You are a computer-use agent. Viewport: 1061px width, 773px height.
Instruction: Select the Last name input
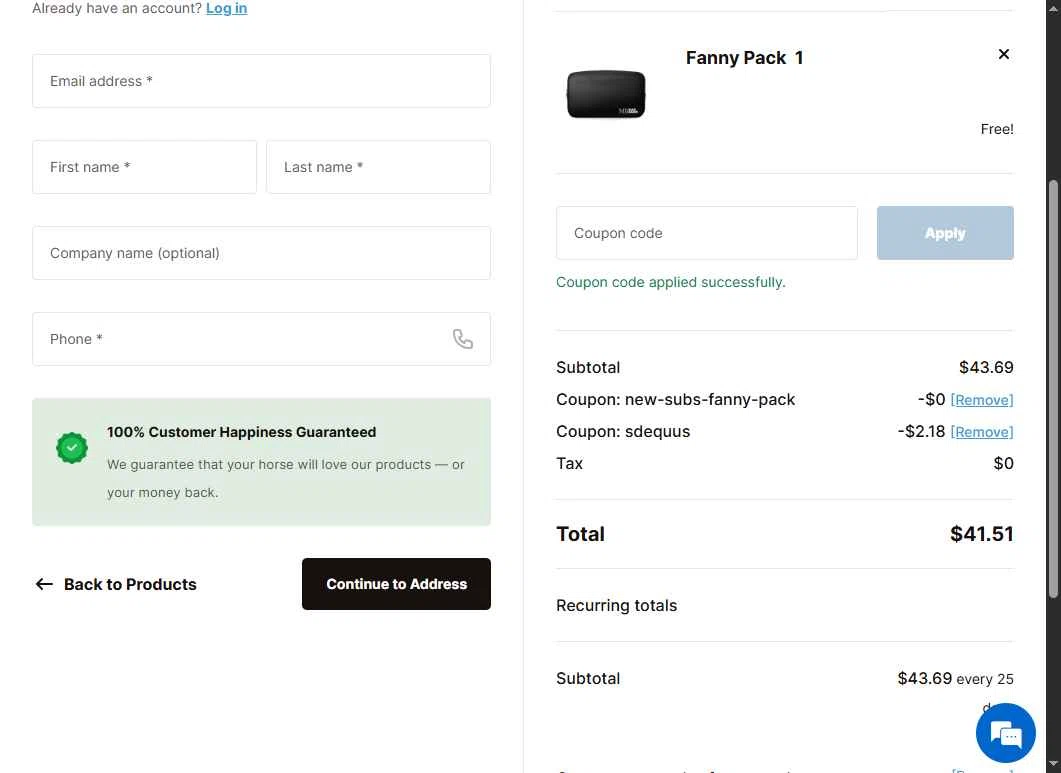click(x=378, y=167)
